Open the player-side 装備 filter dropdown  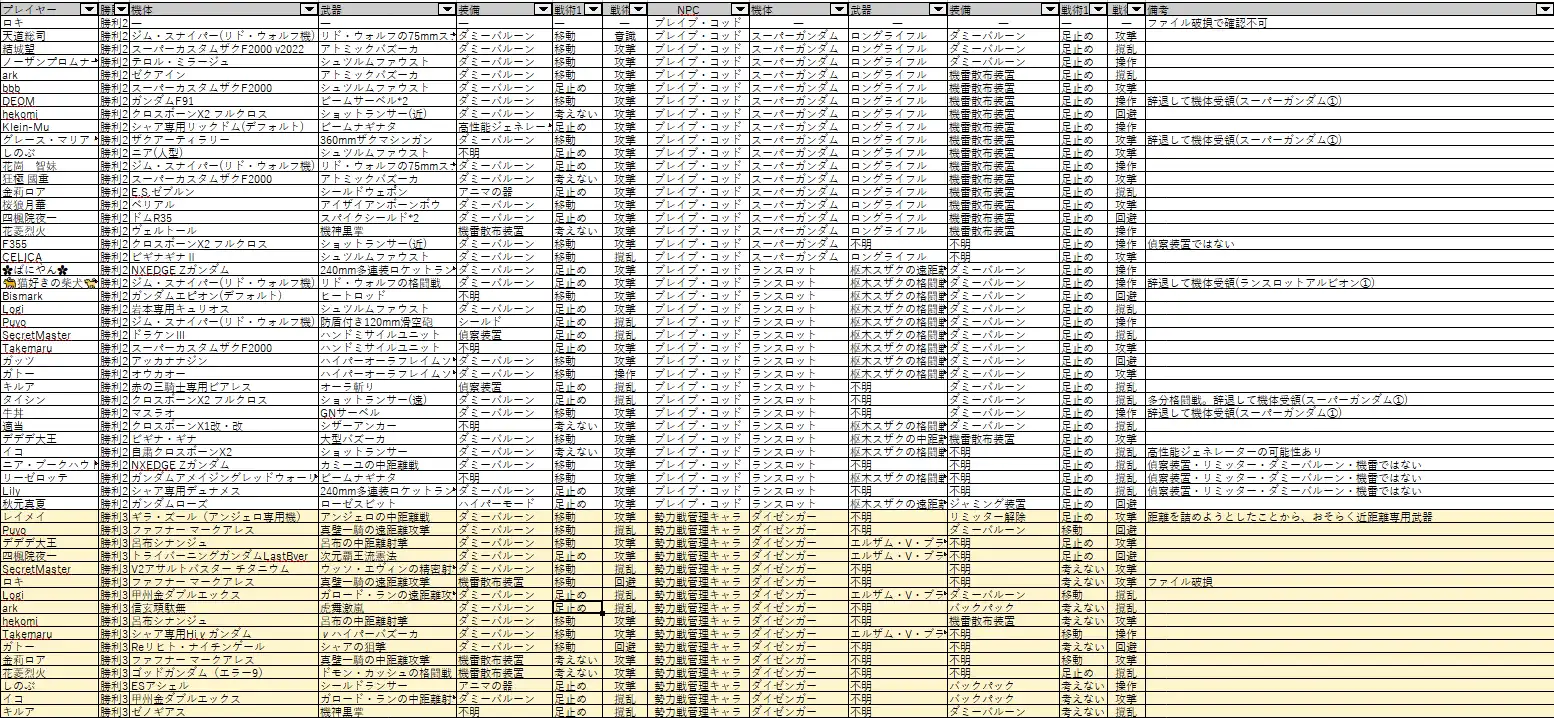tap(542, 8)
